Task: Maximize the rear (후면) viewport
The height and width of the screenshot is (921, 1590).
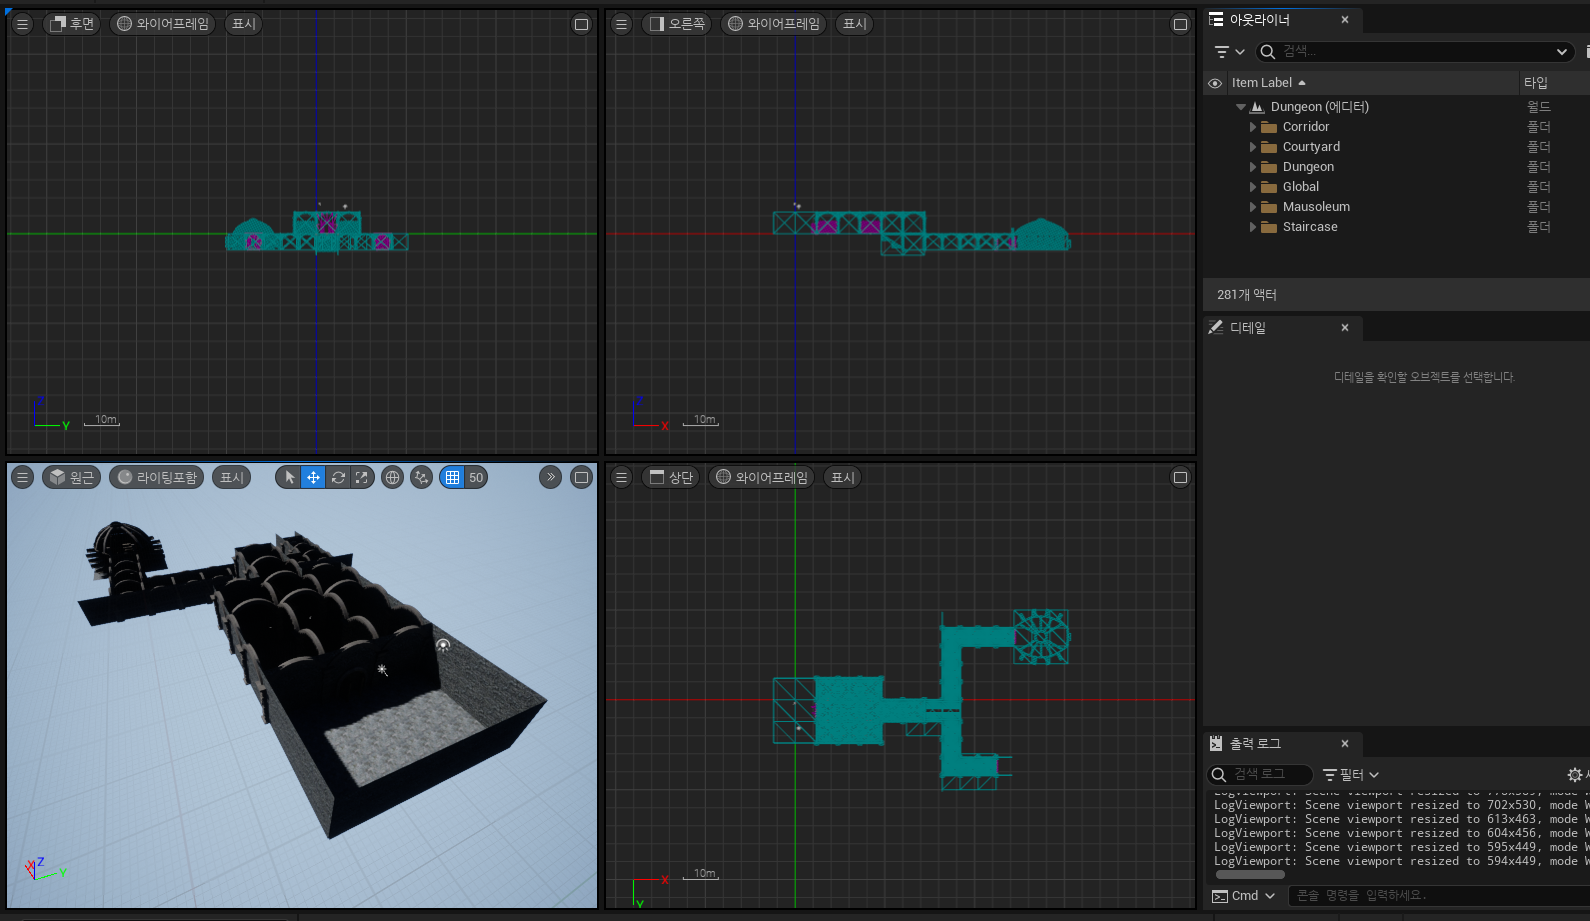Action: 581,24
